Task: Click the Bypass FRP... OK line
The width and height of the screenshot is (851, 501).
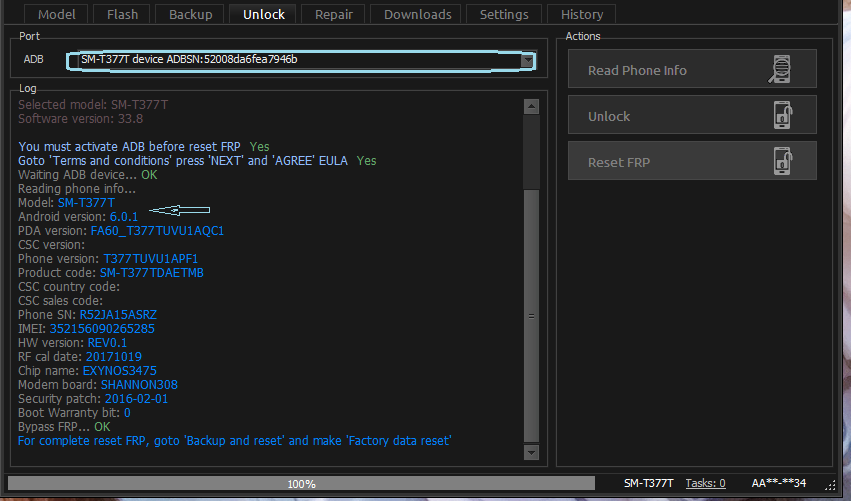Action: click(x=64, y=427)
